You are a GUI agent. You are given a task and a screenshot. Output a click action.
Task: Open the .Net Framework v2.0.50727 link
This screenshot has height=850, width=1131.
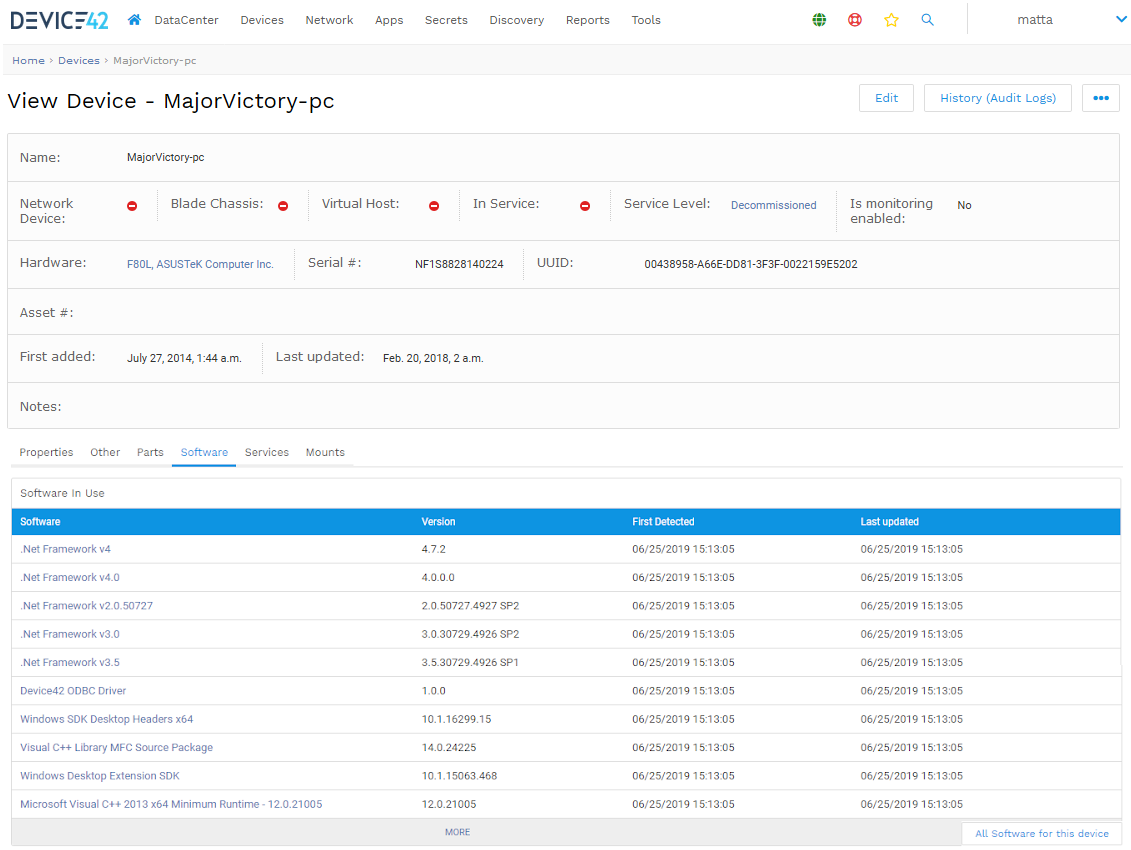pos(87,606)
